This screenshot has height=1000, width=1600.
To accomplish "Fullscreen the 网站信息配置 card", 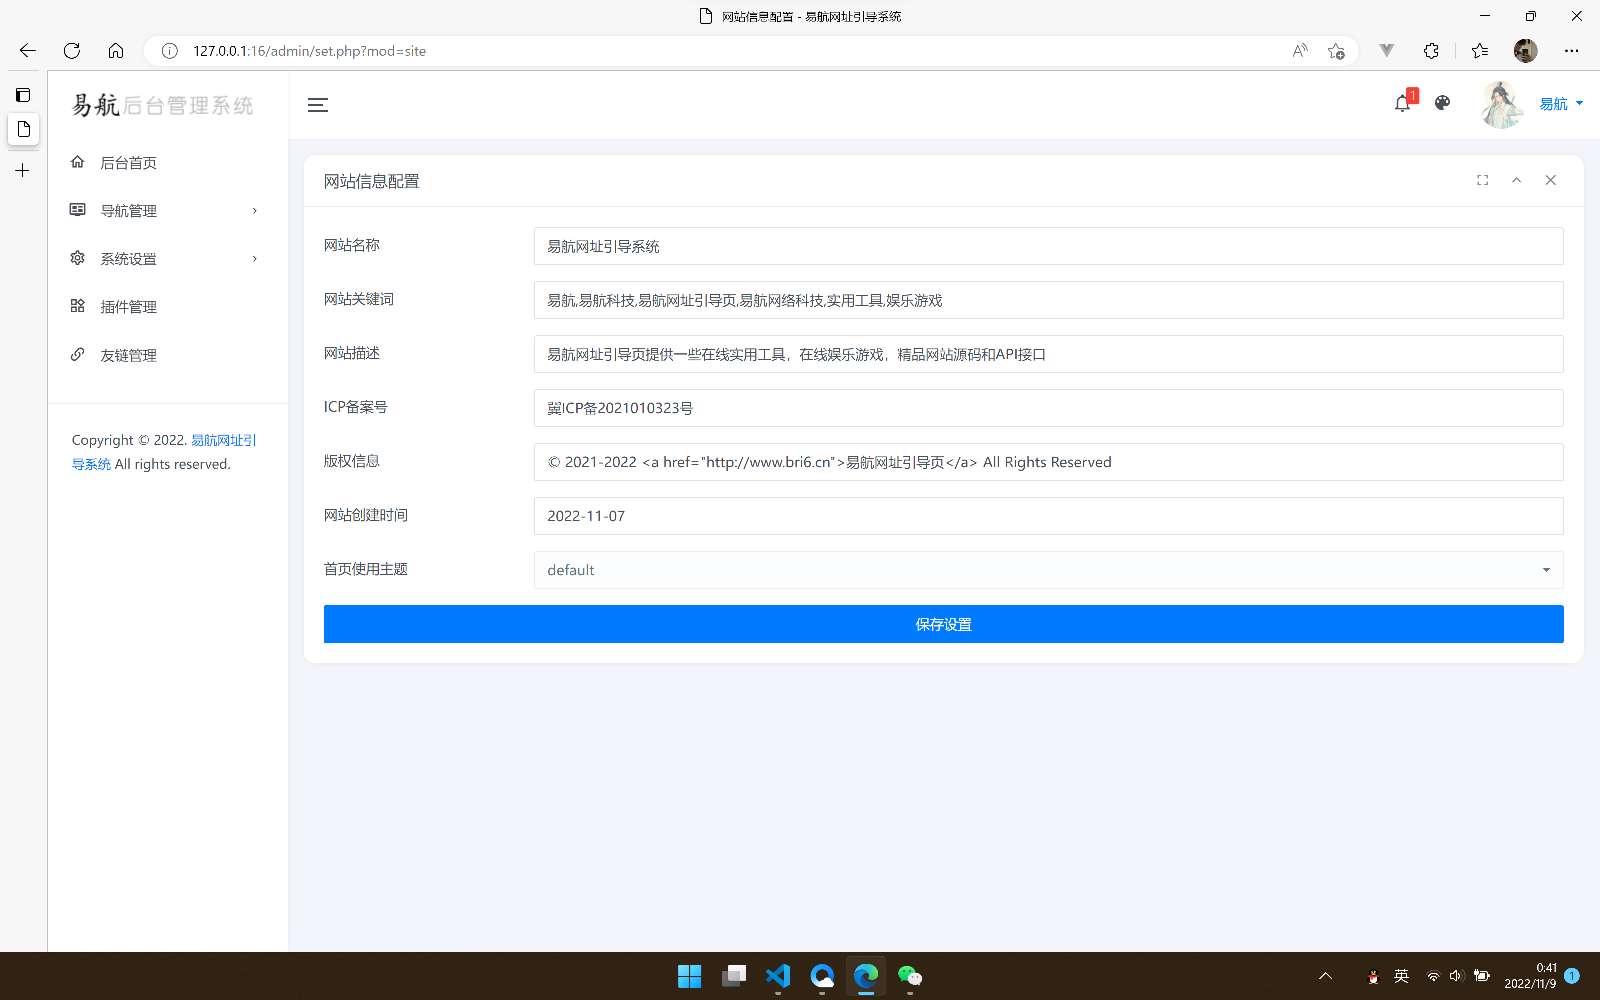I will 1482,180.
